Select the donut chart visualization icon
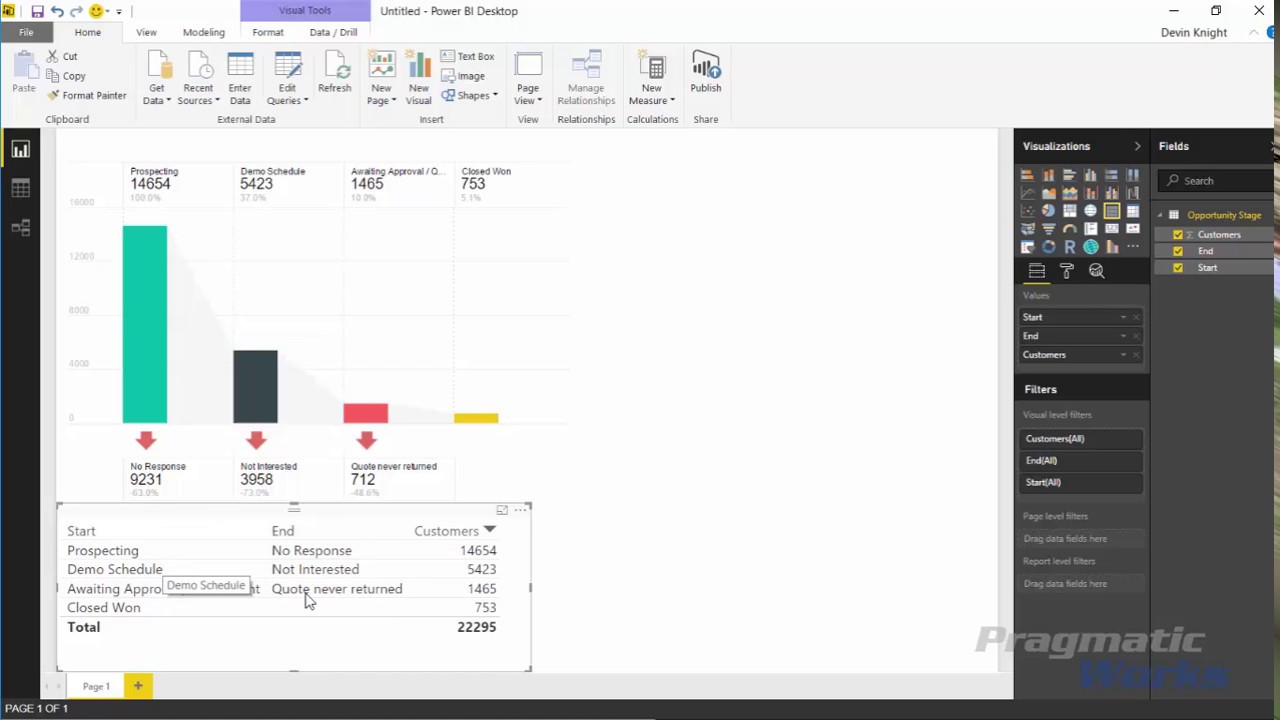 [x=1048, y=247]
